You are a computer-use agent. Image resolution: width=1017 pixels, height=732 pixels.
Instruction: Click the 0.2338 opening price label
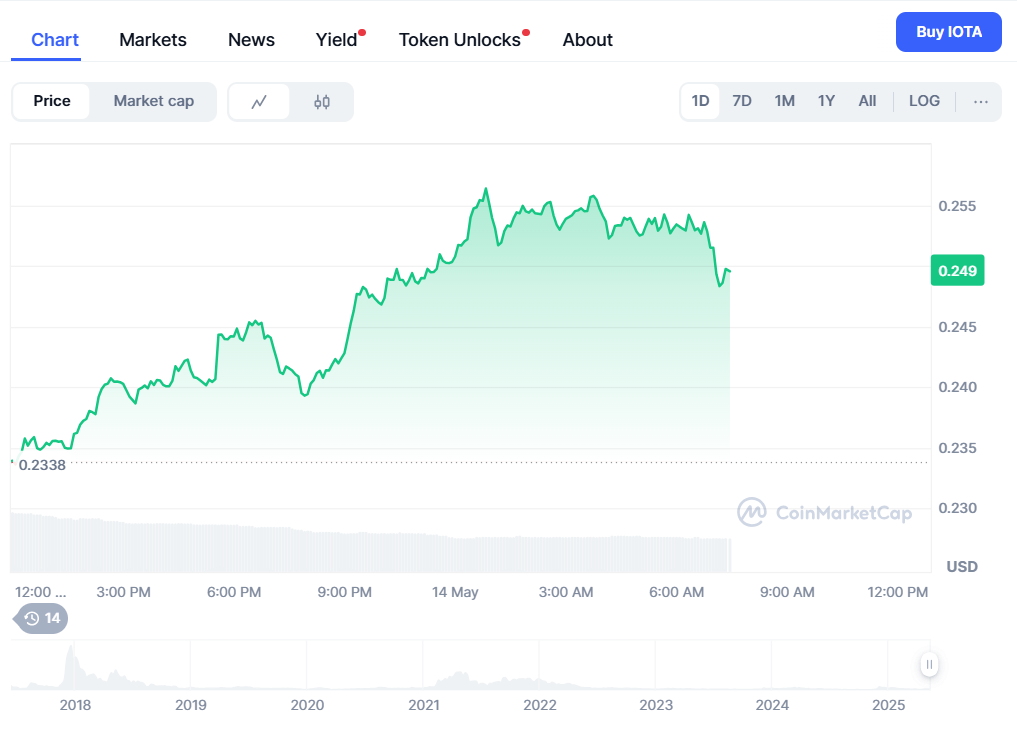pyautogui.click(x=42, y=465)
